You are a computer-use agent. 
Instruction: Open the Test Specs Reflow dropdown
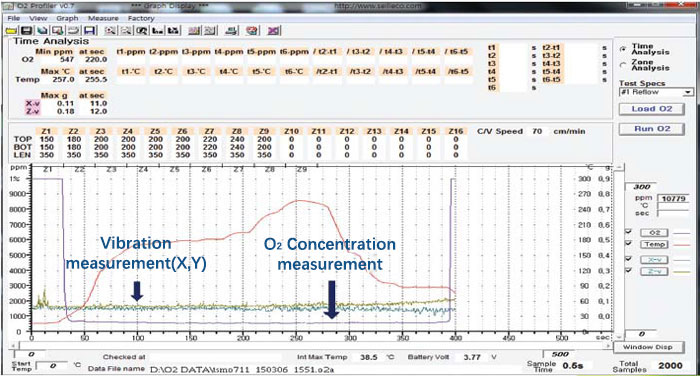(x=656, y=92)
